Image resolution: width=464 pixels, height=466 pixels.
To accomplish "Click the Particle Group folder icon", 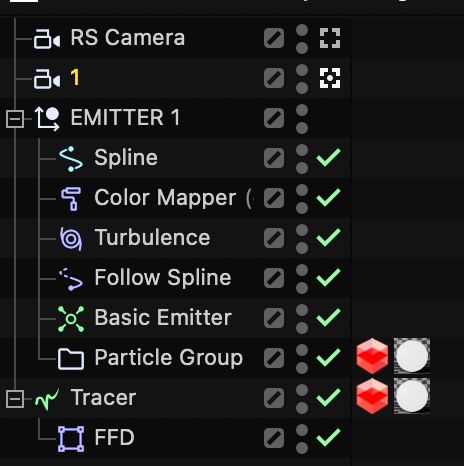I will [x=71, y=359].
